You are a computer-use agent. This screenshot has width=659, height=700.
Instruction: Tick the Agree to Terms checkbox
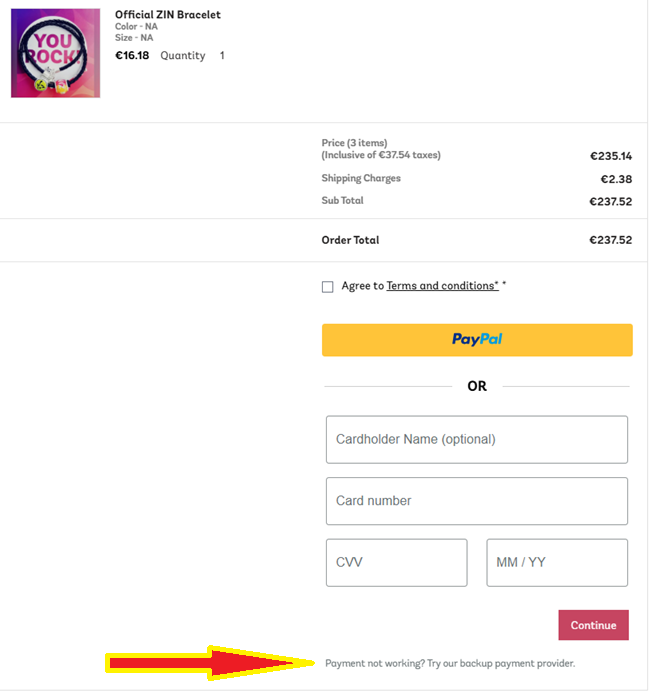(x=328, y=287)
